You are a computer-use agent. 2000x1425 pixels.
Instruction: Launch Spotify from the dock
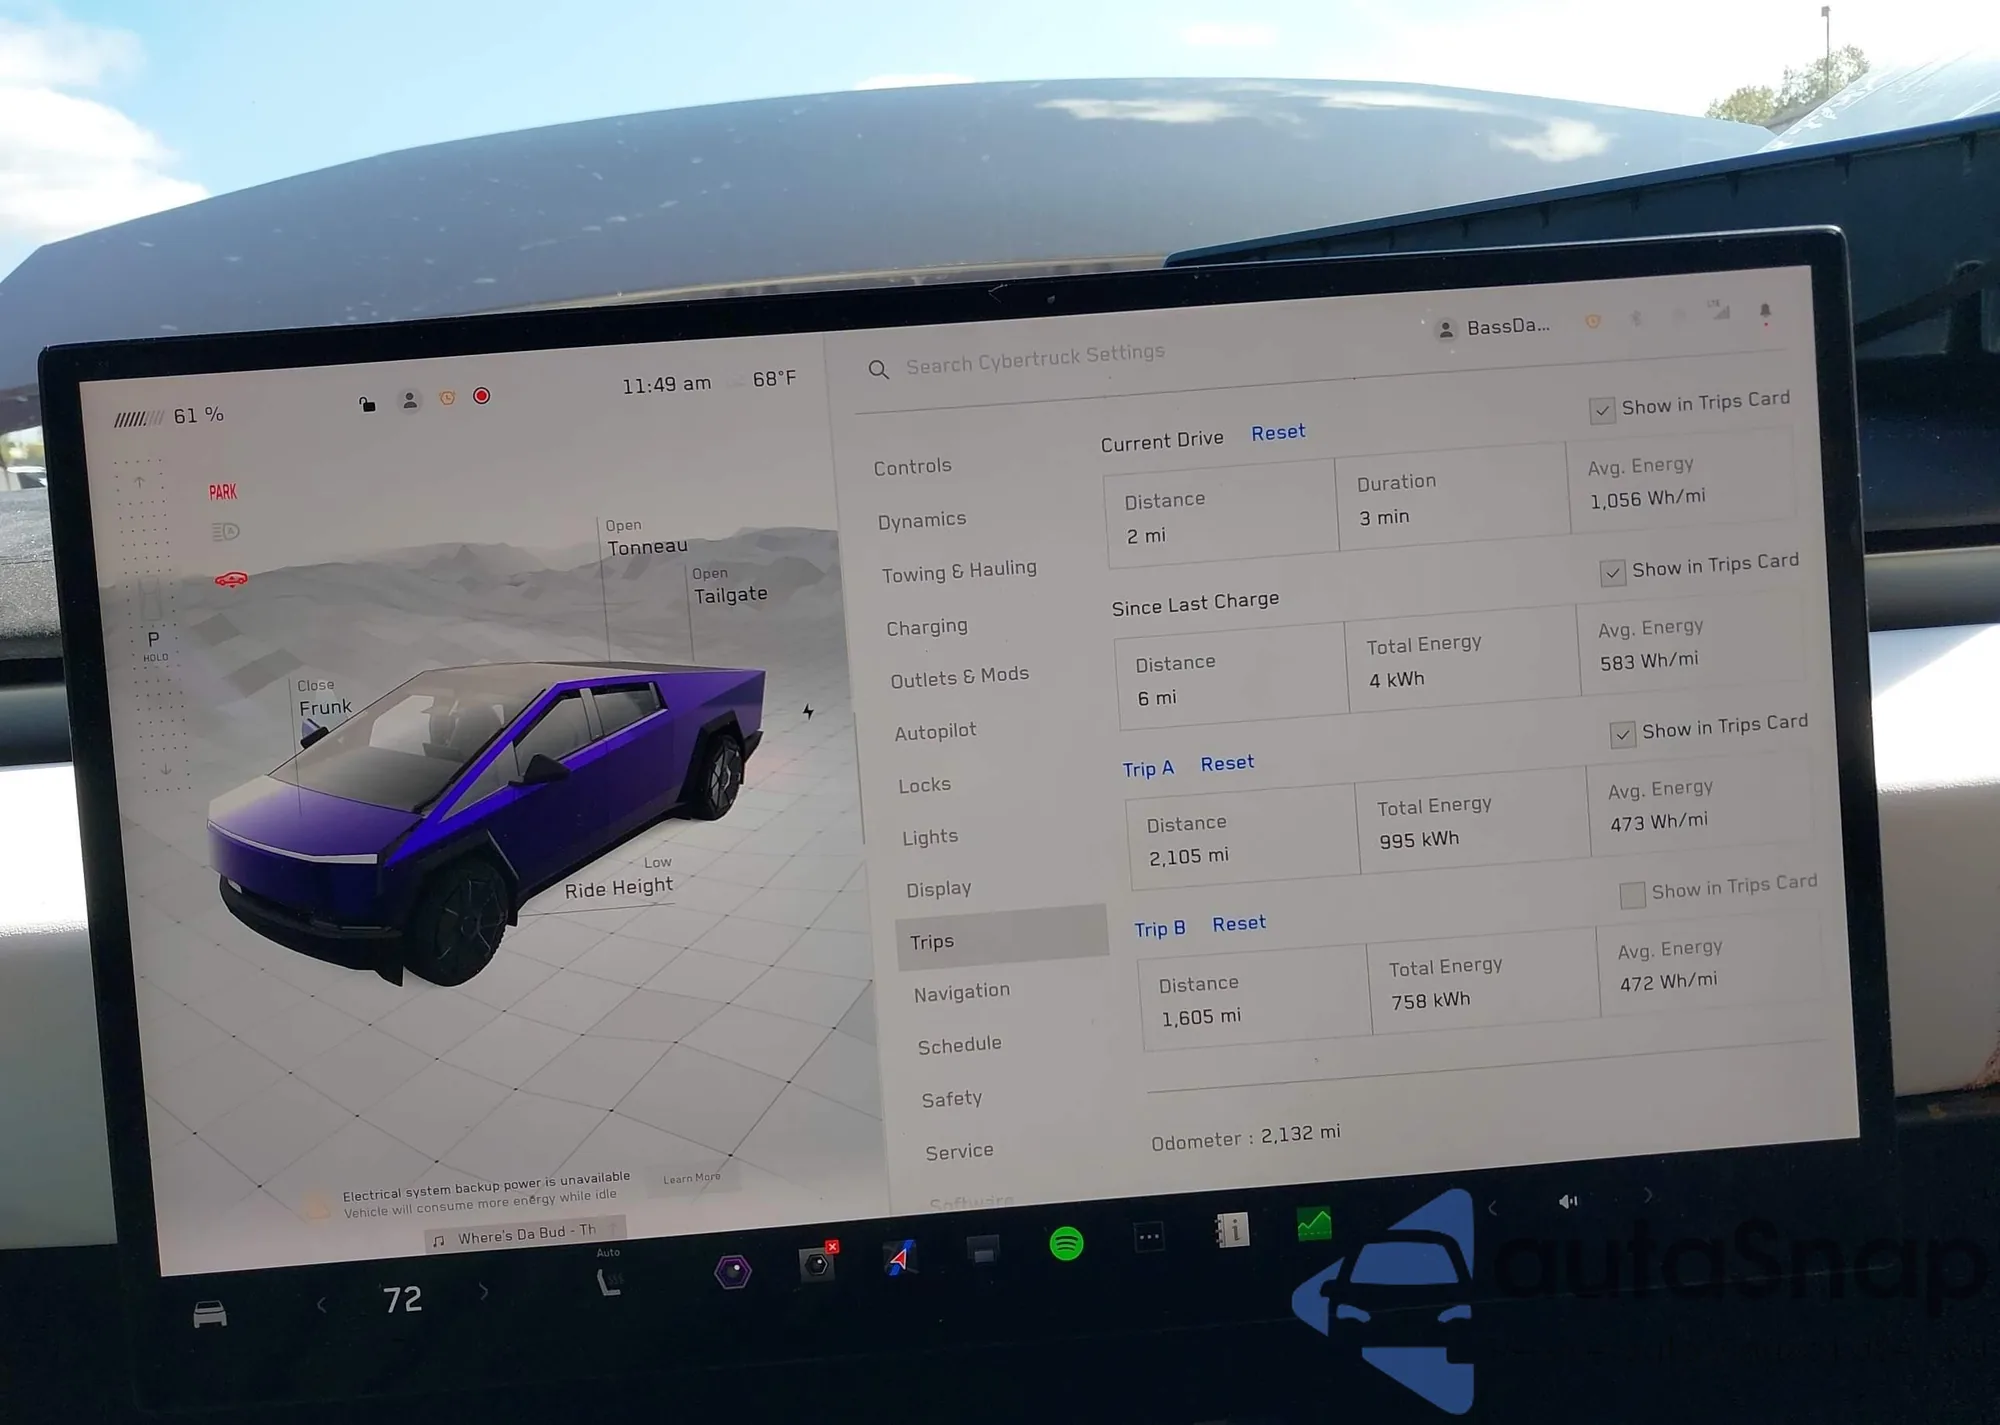tap(1066, 1244)
